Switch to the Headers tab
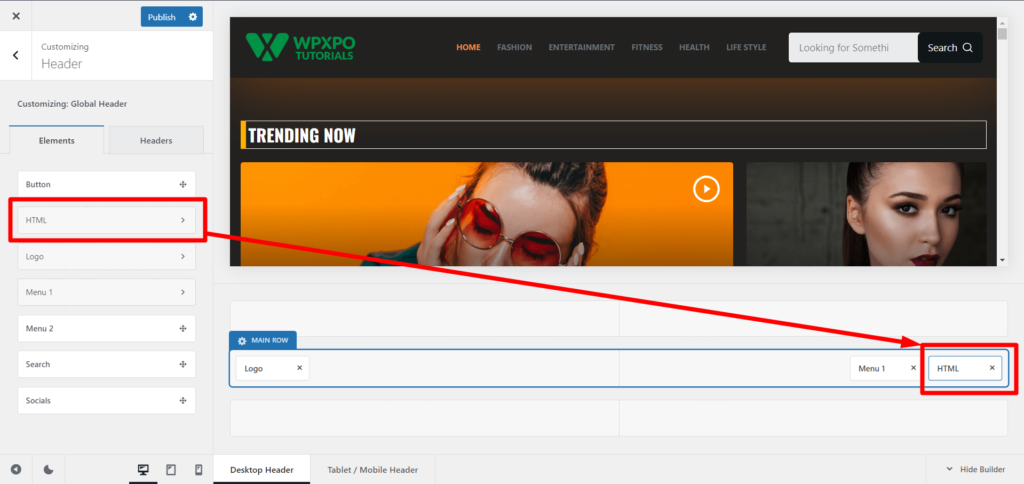Screen dimensions: 1024x484 point(156,140)
